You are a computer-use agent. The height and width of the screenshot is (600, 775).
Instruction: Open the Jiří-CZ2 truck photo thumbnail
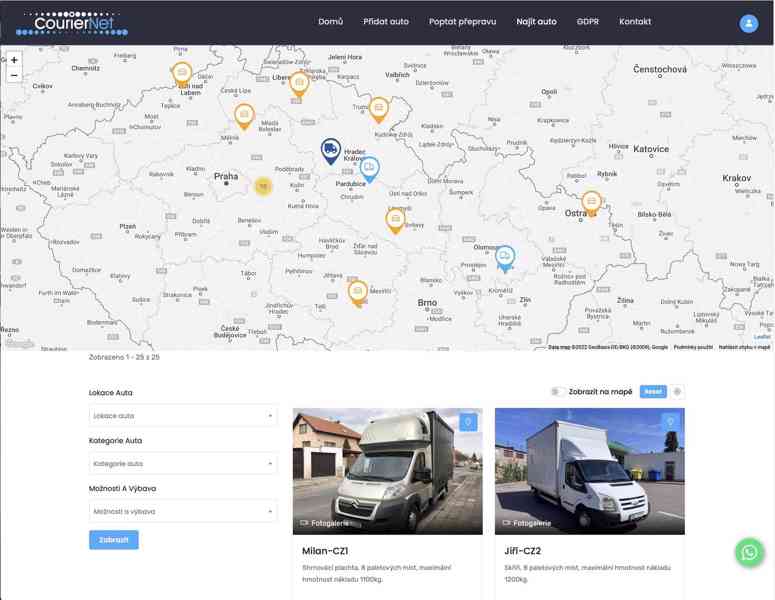tap(589, 470)
